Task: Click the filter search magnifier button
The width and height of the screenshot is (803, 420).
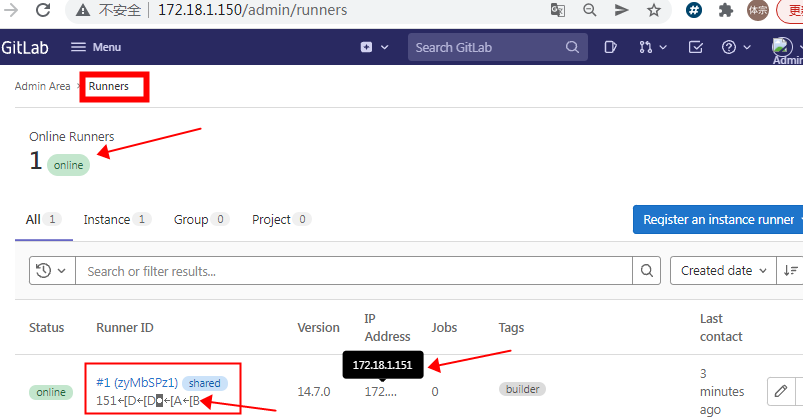Action: click(647, 270)
